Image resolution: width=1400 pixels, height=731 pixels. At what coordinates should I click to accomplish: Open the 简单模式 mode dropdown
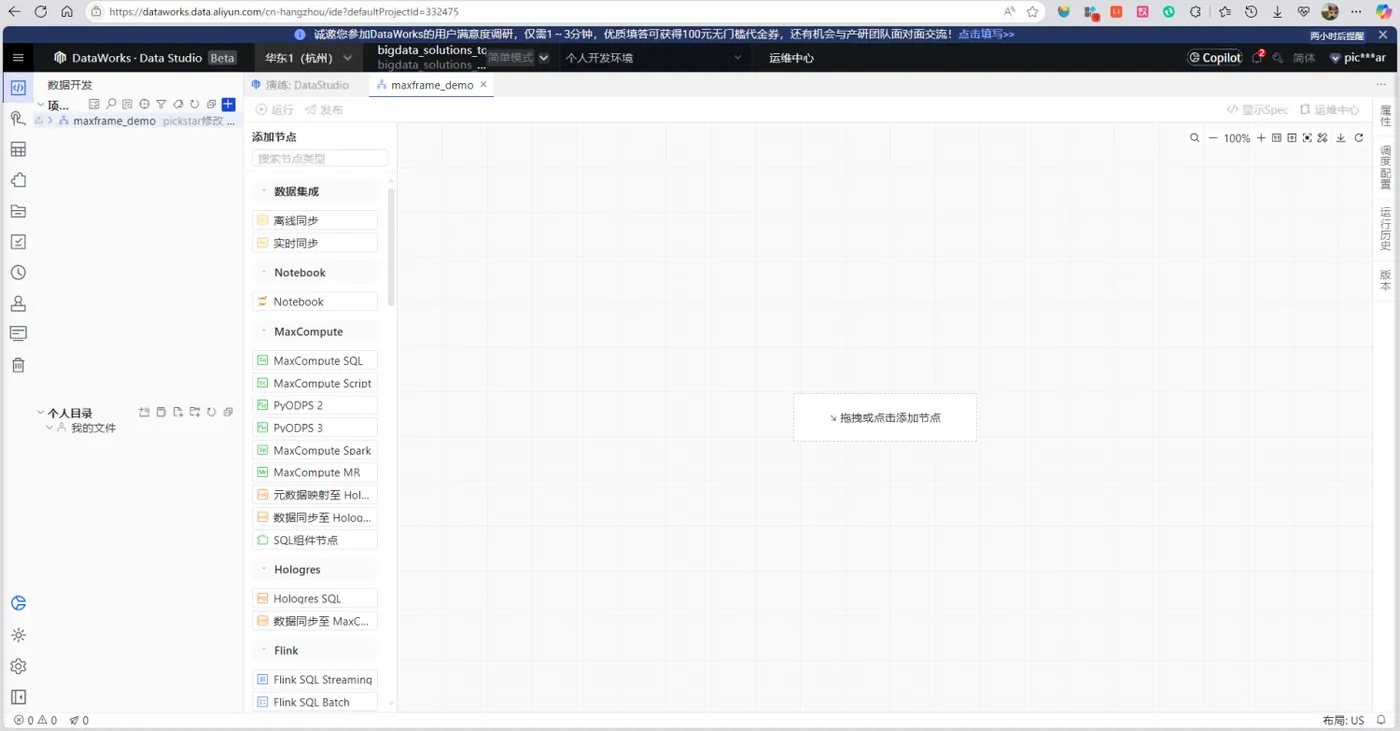click(518, 58)
